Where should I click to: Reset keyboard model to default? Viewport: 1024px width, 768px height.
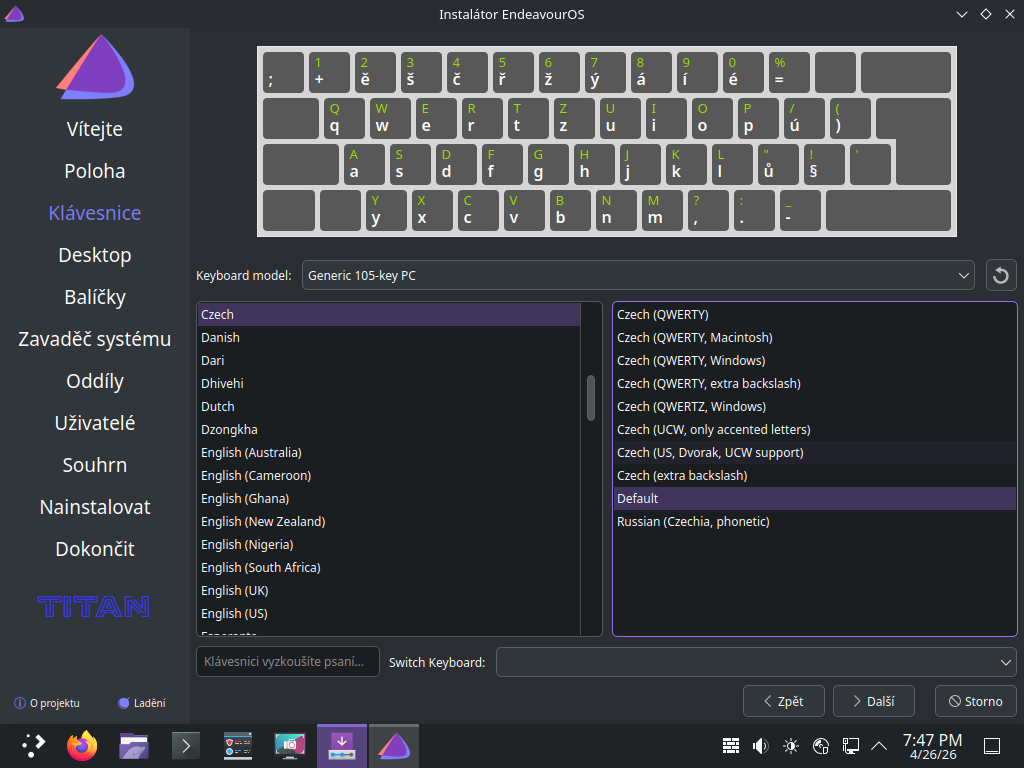tap(1001, 275)
